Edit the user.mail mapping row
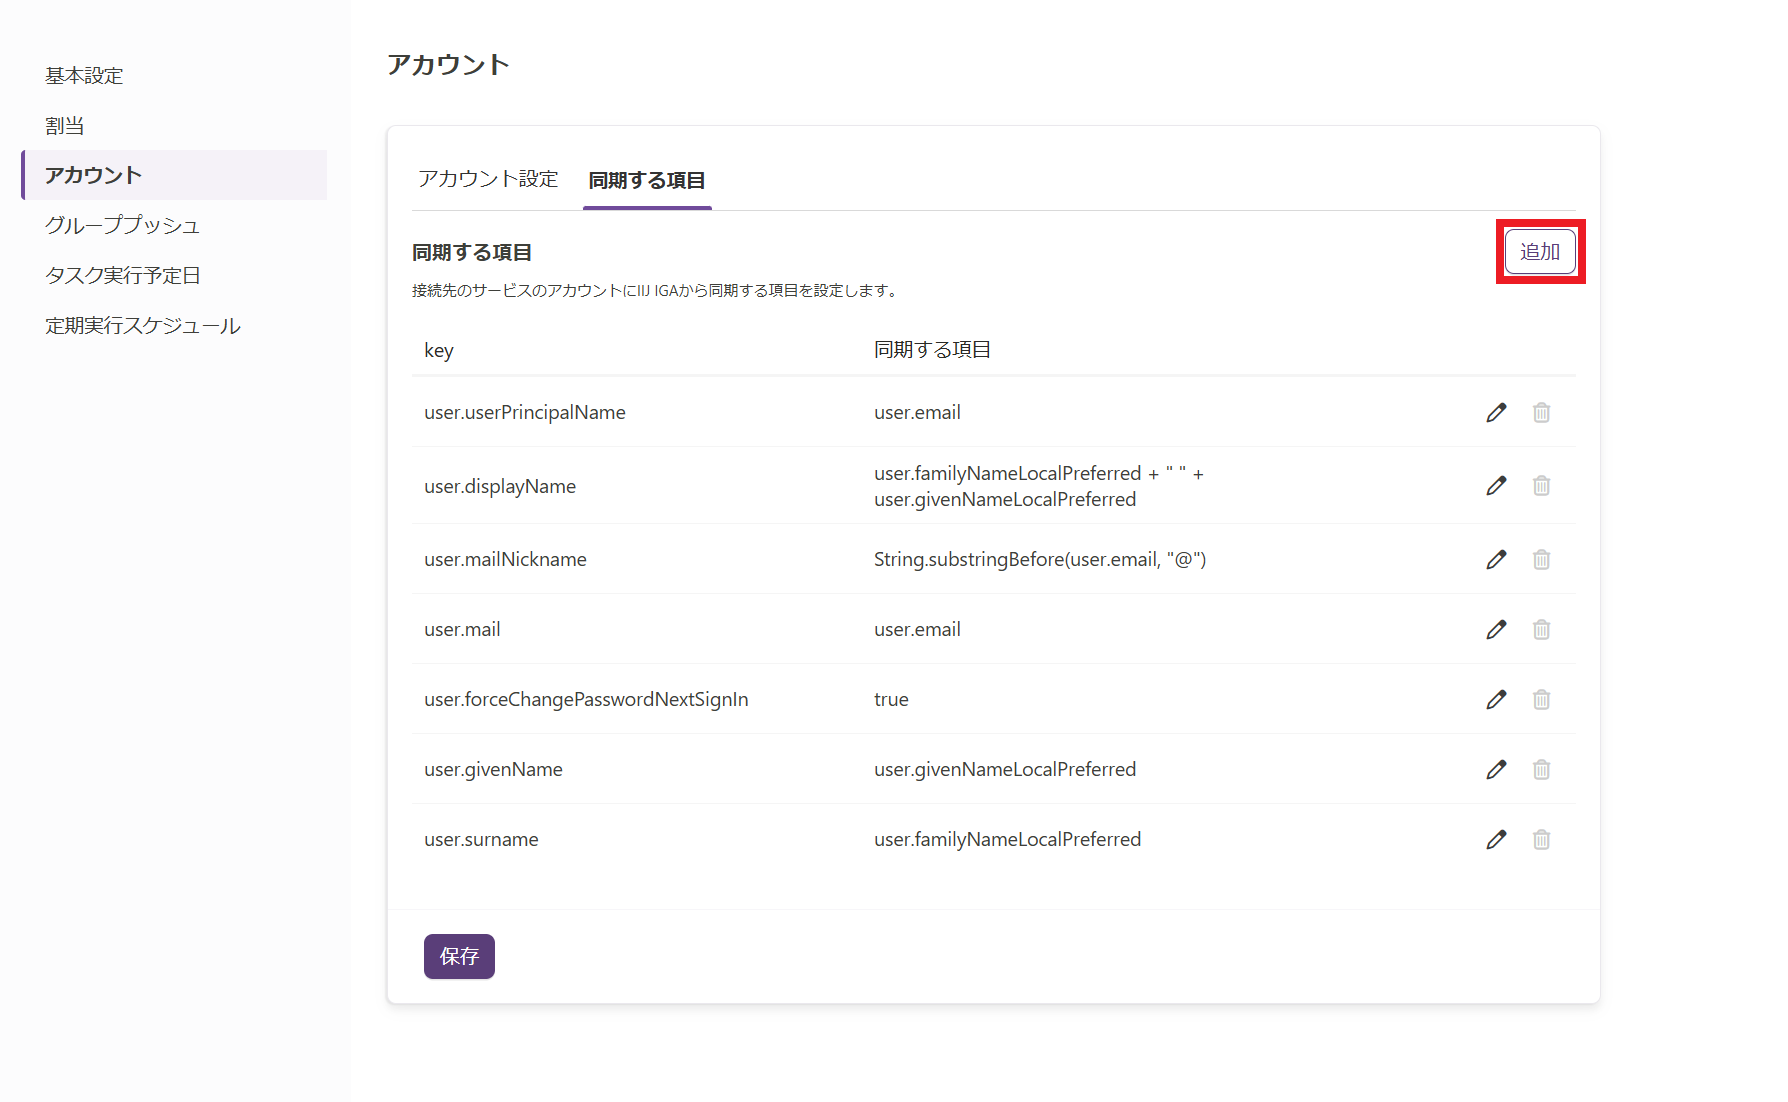This screenshot has width=1788, height=1102. [x=1496, y=630]
